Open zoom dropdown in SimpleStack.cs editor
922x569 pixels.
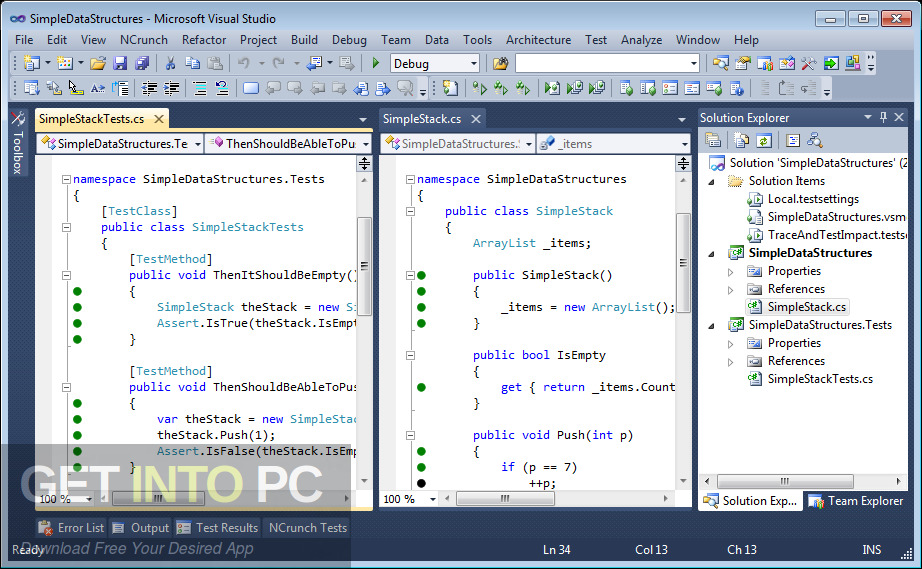(x=433, y=499)
